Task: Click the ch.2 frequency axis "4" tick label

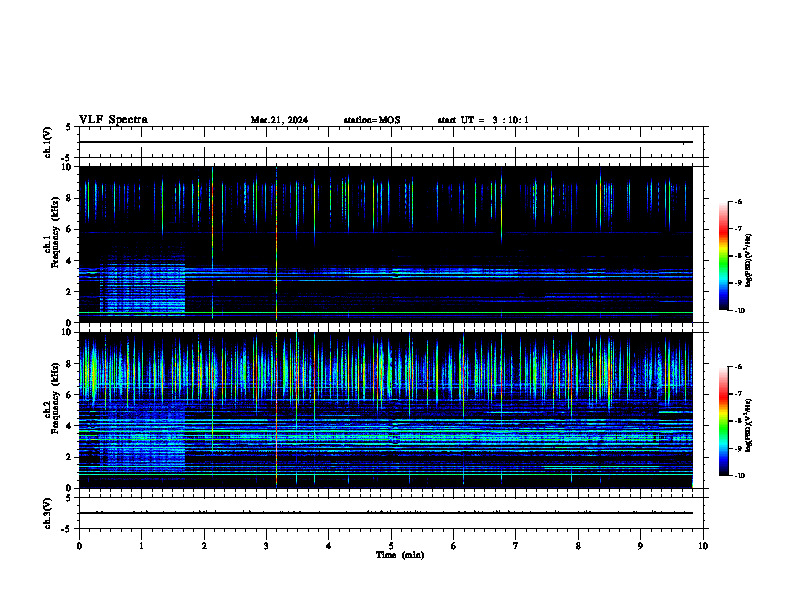Action: [x=70, y=426]
